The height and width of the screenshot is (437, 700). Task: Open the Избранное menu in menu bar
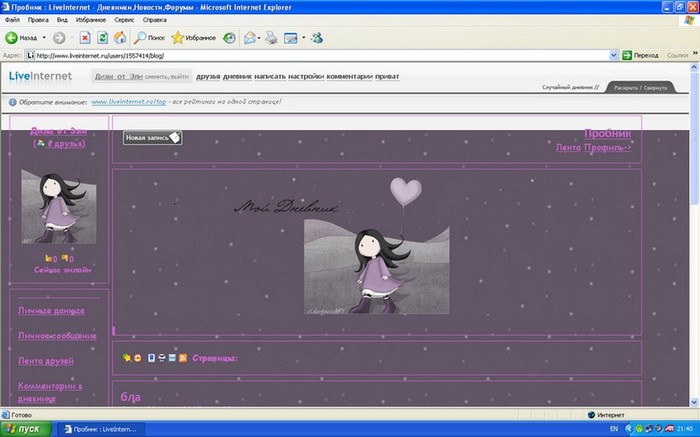point(91,20)
